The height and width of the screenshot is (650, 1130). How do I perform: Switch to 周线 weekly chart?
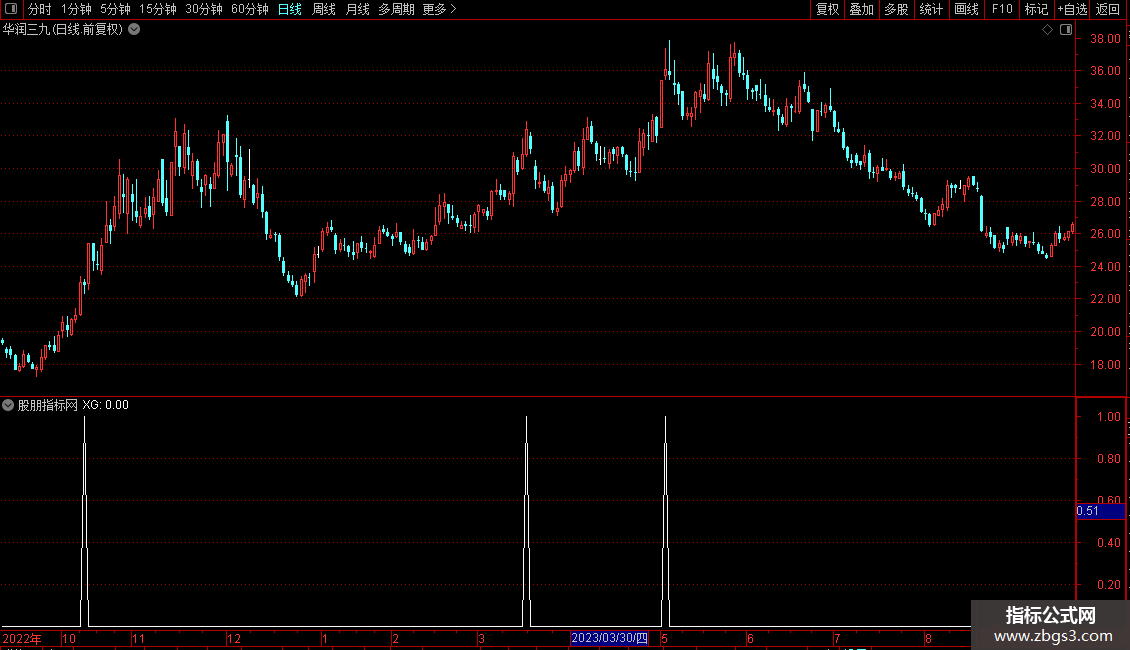(324, 9)
